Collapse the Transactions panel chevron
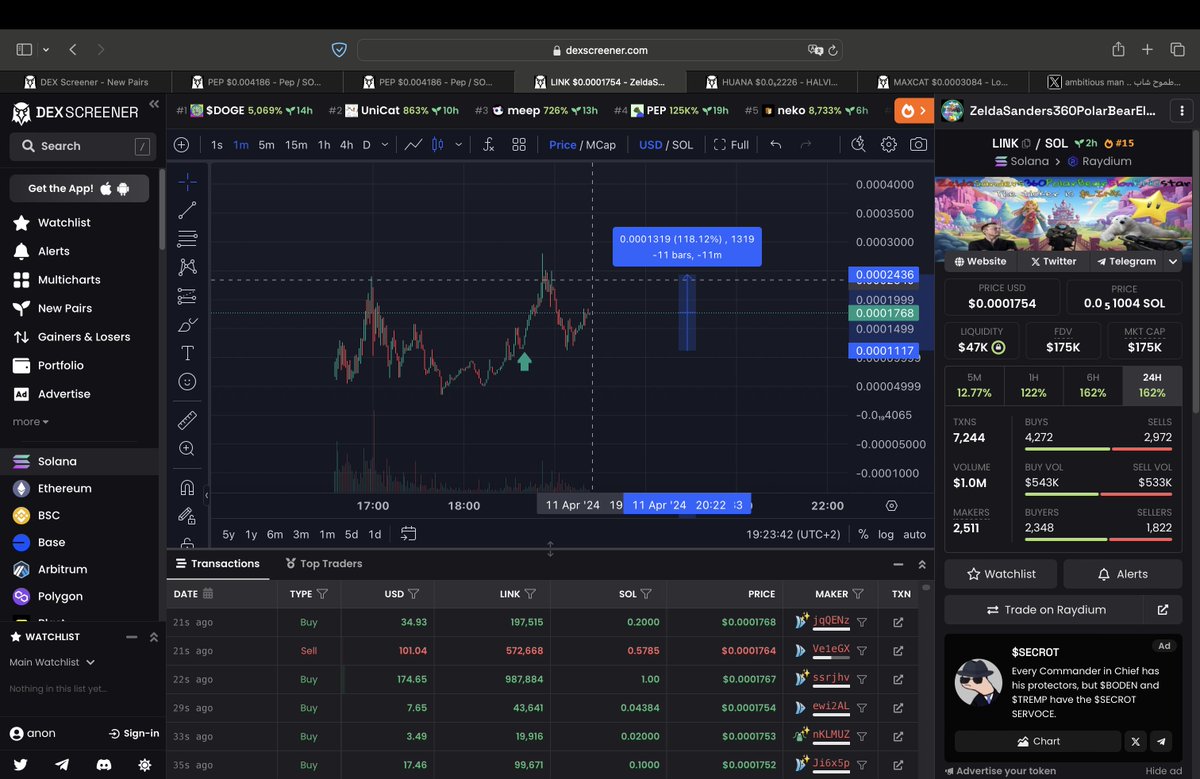Image resolution: width=1200 pixels, height=779 pixels. 922,564
